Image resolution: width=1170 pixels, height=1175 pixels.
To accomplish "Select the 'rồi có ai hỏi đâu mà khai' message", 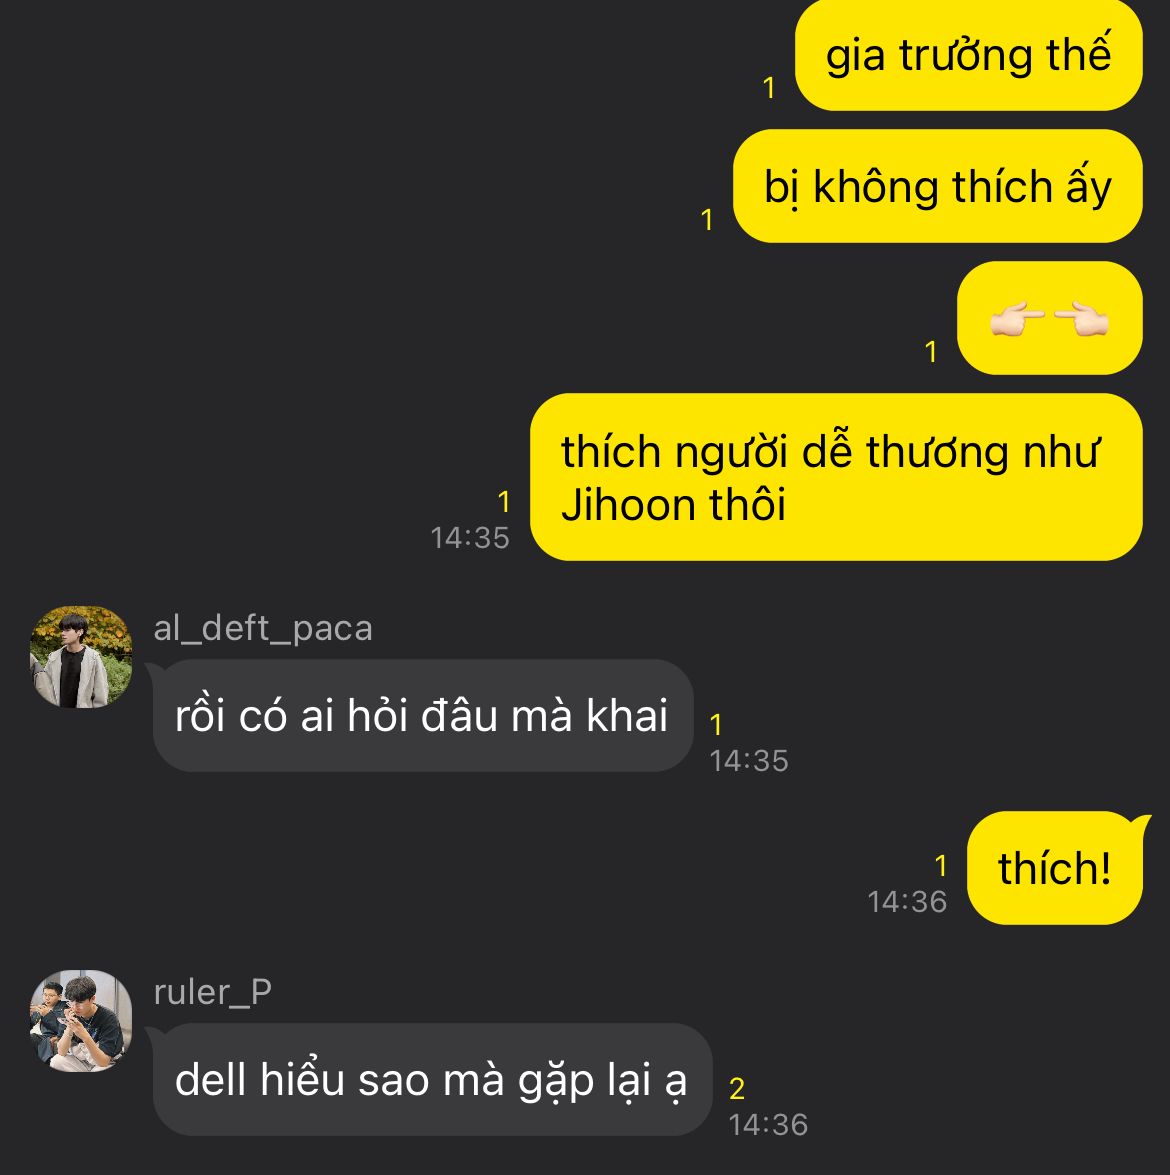I will point(423,716).
